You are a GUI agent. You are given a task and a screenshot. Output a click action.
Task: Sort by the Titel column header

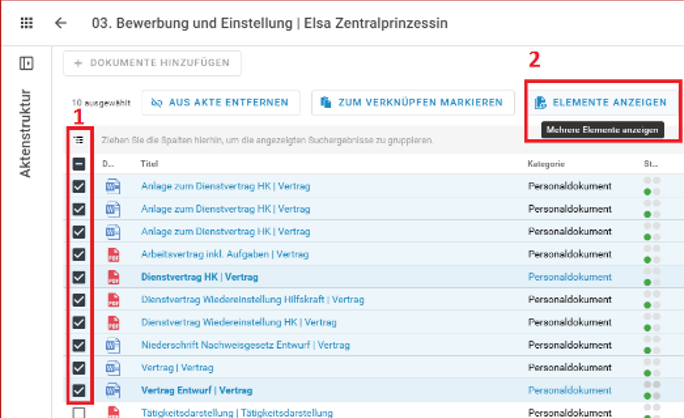click(149, 164)
